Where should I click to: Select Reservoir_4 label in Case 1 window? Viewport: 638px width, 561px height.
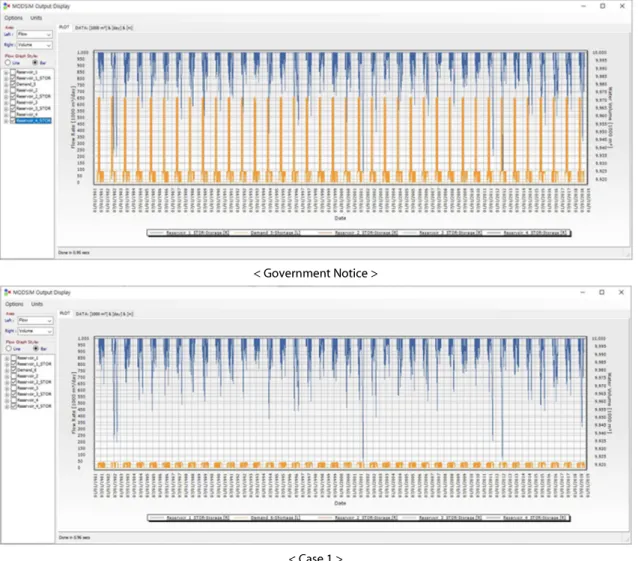(28, 400)
